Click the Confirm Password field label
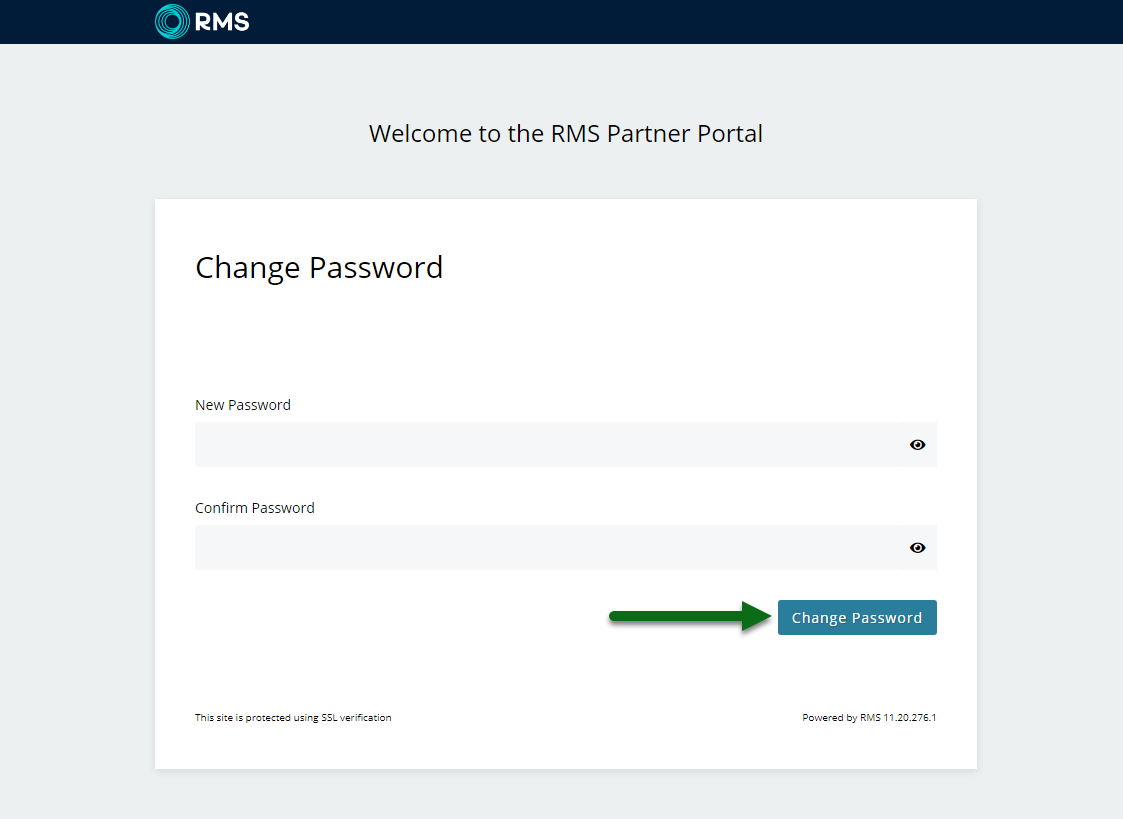The image size is (1123, 819). [255, 508]
